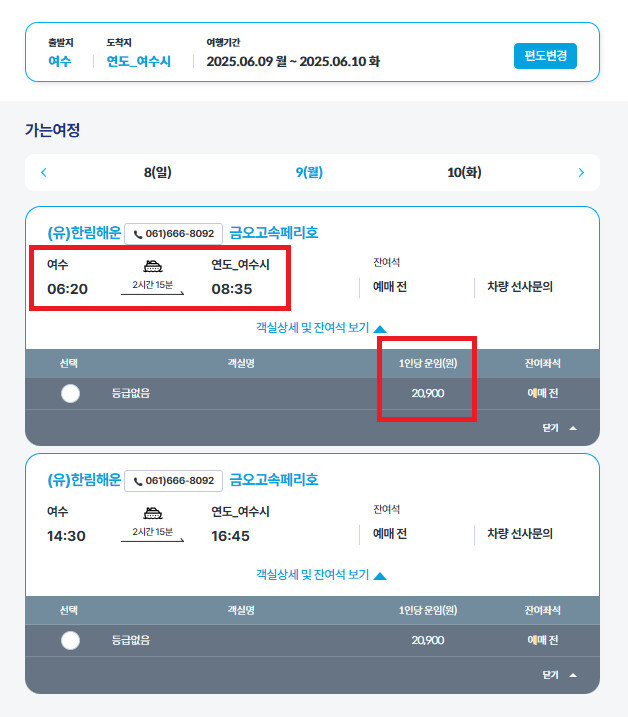The image size is (628, 717).
Task: Go to next date with right chevron
Action: click(581, 173)
